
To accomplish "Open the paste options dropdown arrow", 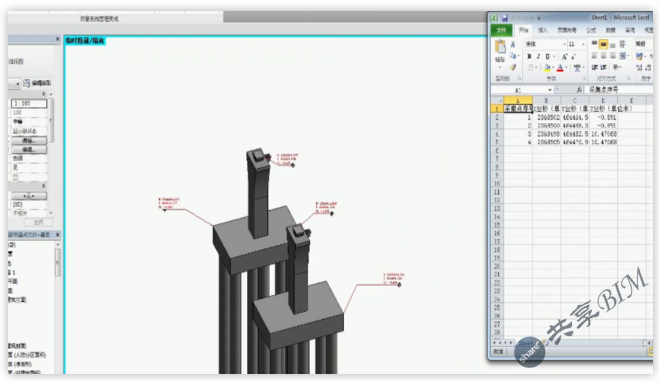I will (x=500, y=67).
